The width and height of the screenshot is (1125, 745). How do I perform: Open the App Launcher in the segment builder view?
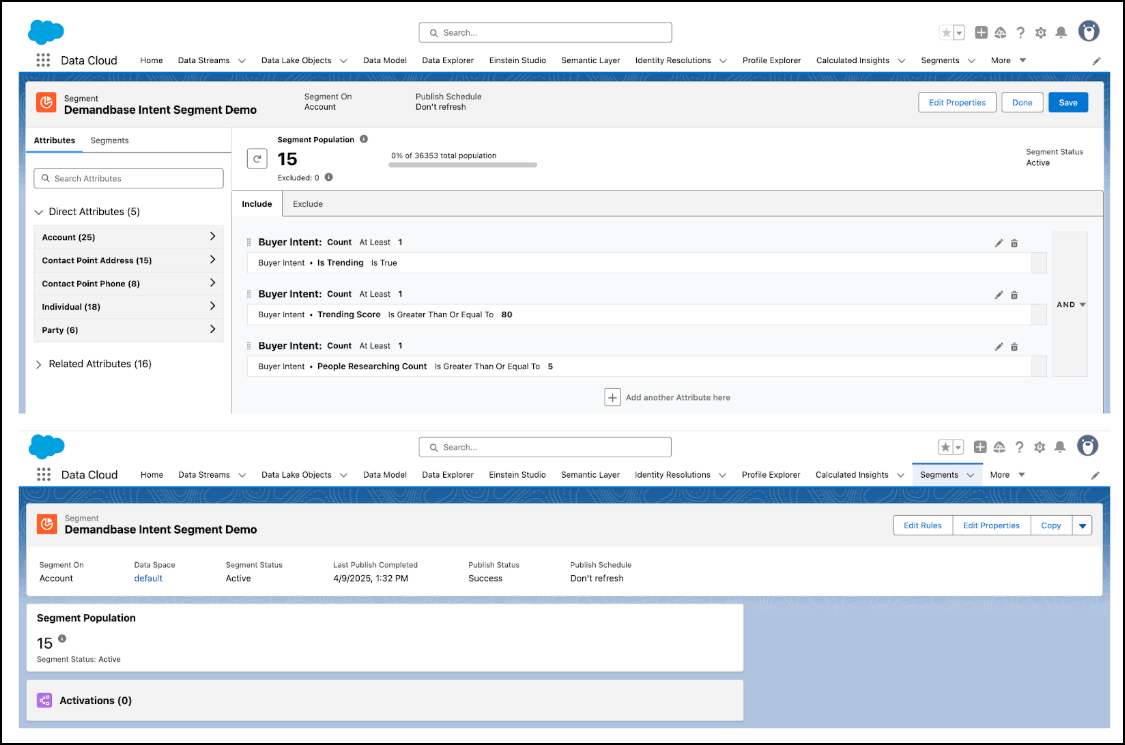tap(43, 60)
